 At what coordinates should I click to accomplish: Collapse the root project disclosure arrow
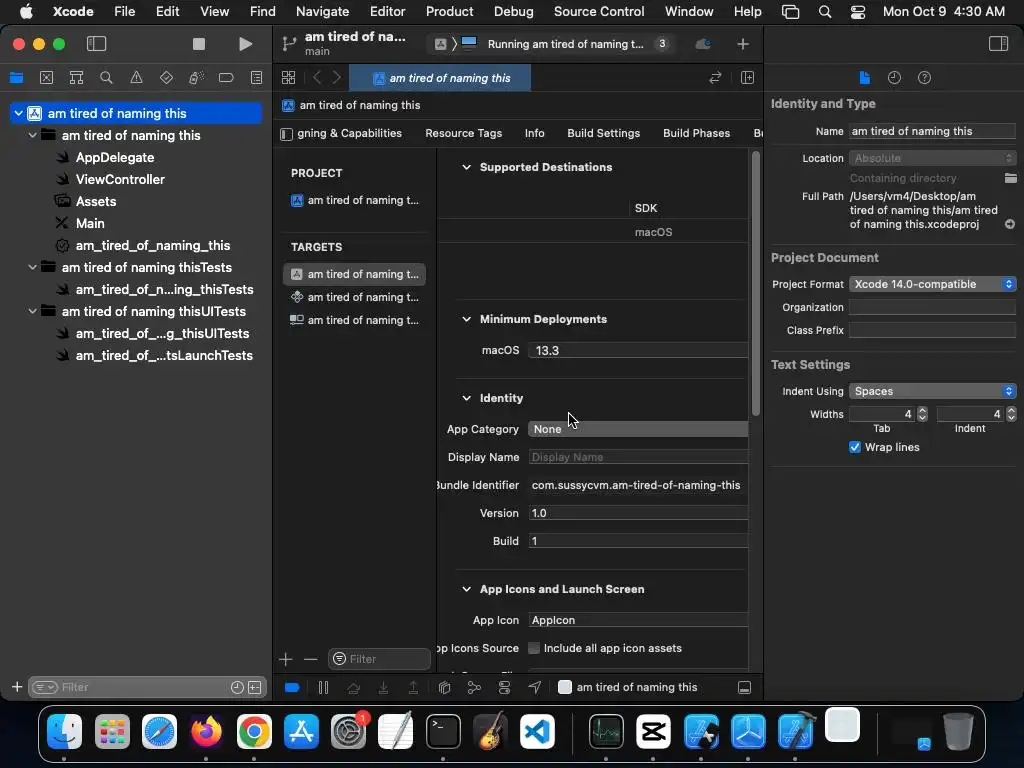pos(18,114)
